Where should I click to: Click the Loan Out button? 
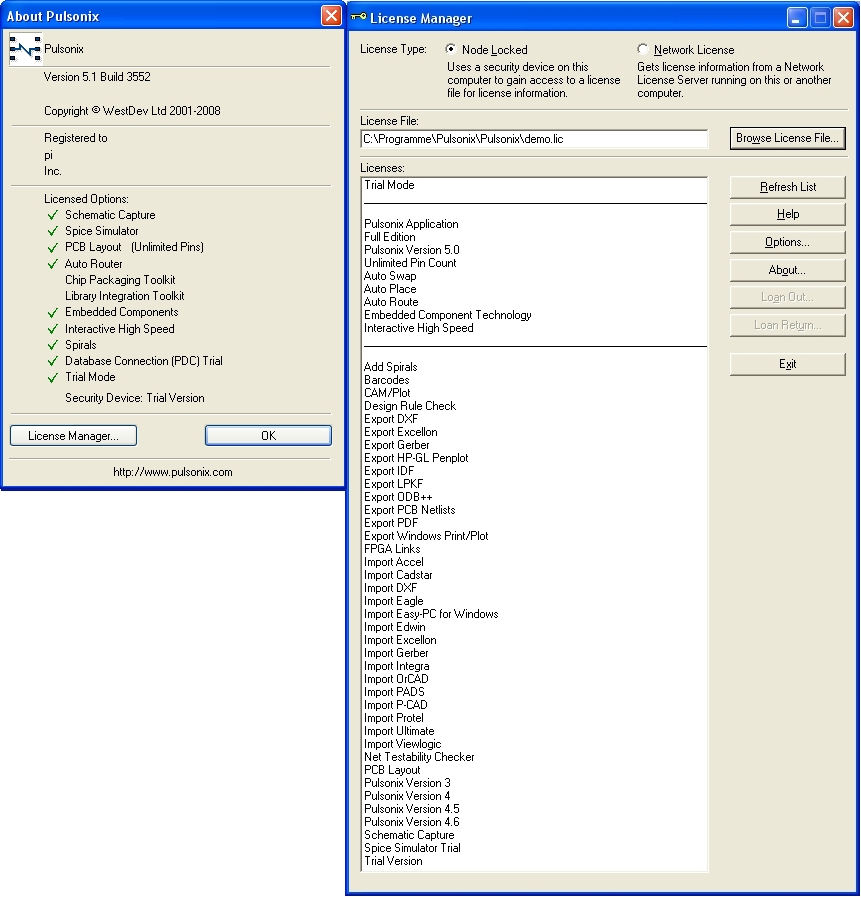coord(787,297)
